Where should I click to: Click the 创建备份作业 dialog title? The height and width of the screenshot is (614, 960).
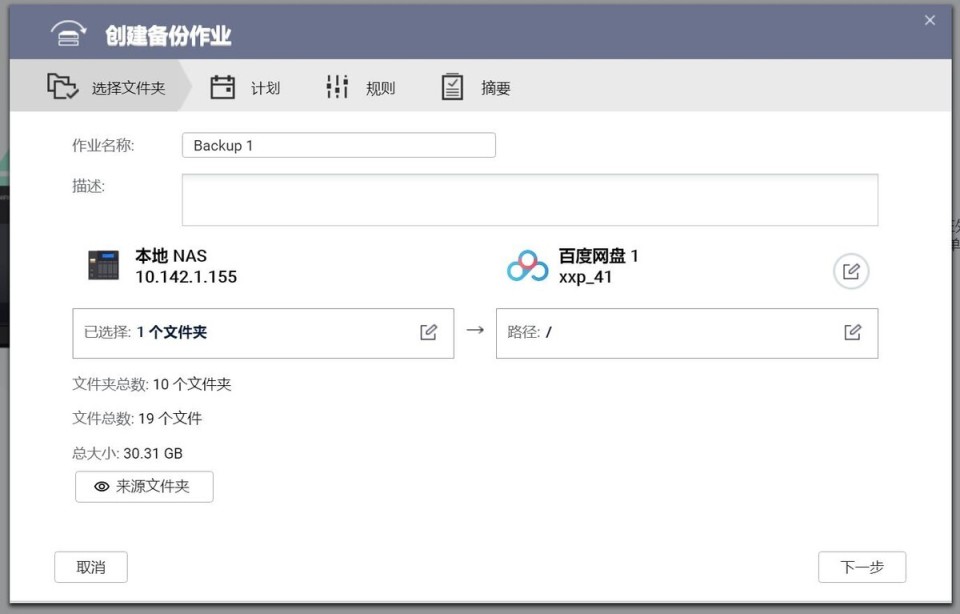pyautogui.click(x=168, y=36)
